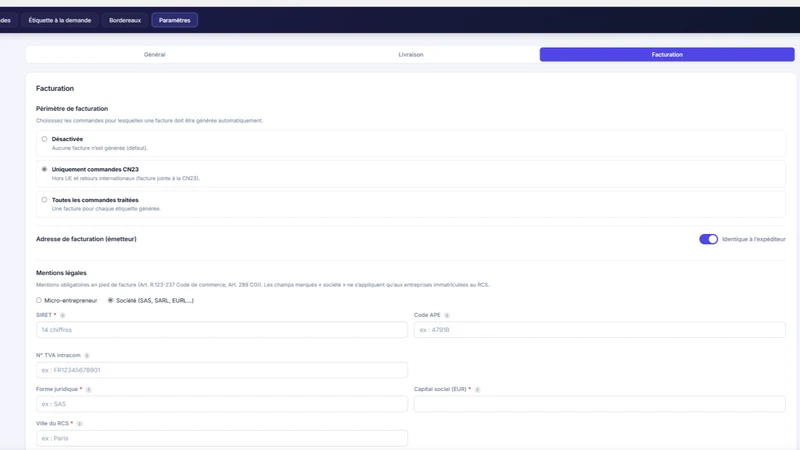Open the Étiquette à la demande tab

point(60,20)
